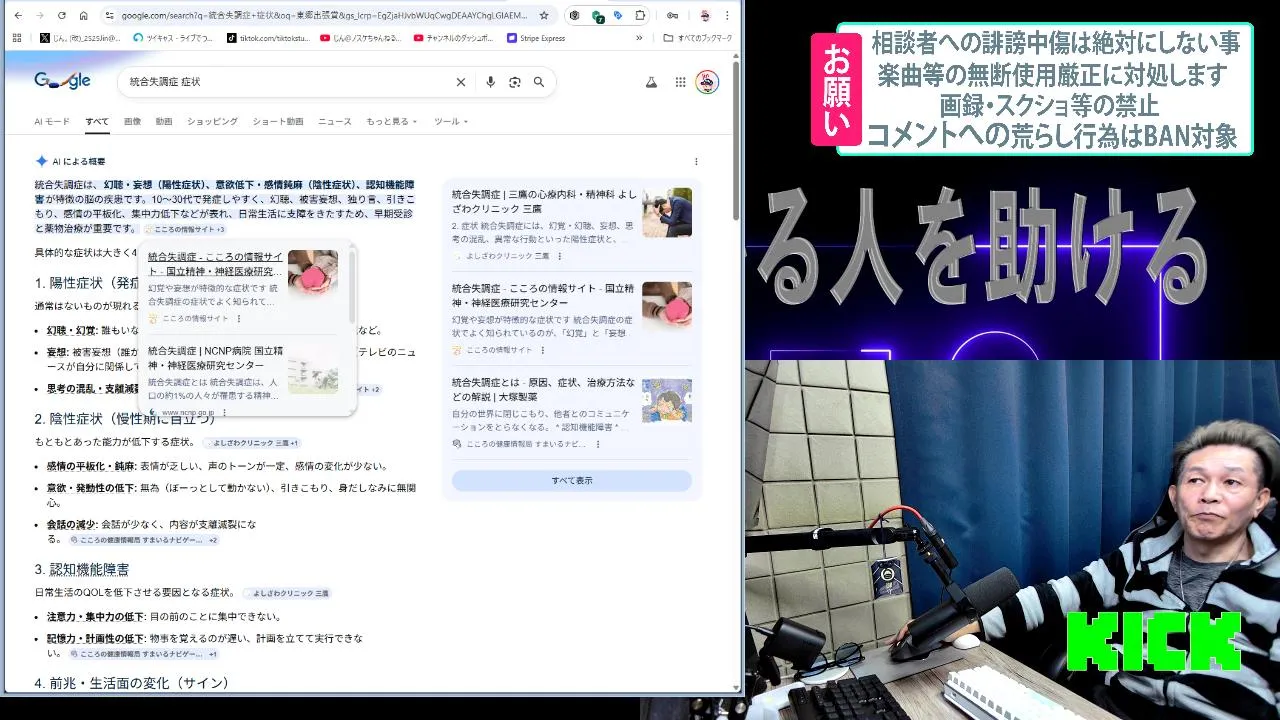1280x720 pixels.
Task: Open options for popup こころの情報サイト source
Action: (239, 319)
